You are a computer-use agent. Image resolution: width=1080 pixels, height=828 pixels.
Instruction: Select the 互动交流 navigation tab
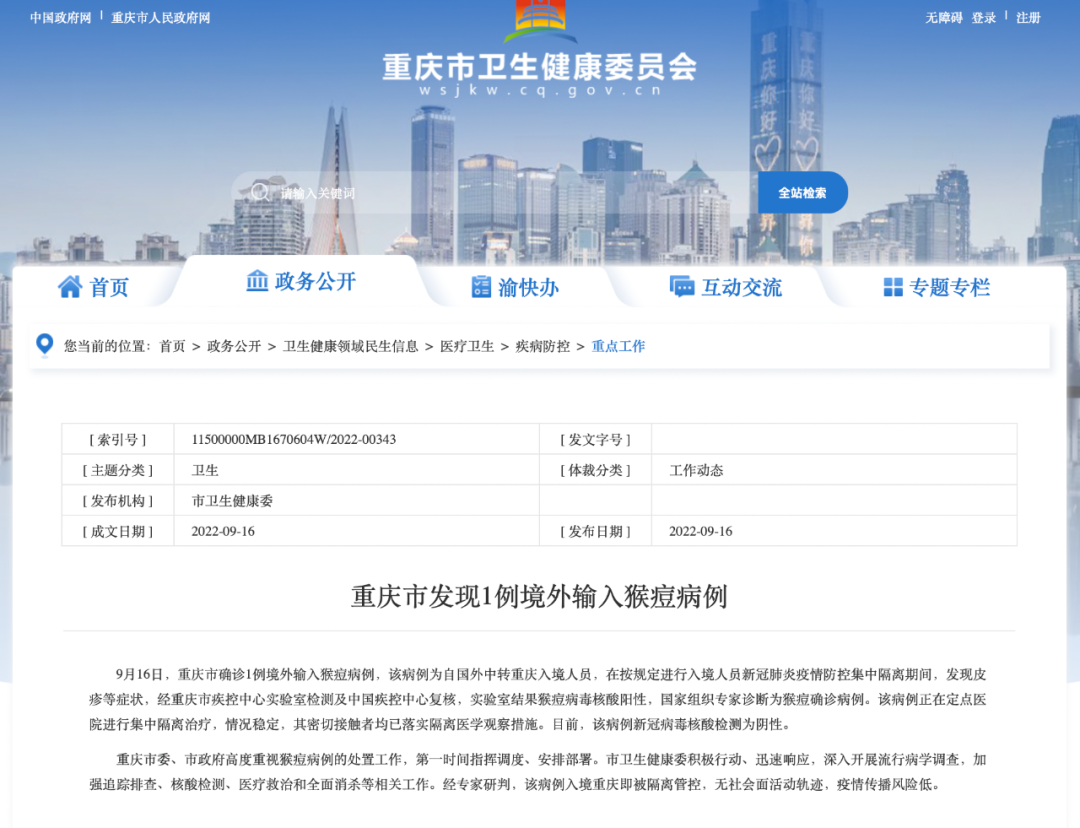726,287
